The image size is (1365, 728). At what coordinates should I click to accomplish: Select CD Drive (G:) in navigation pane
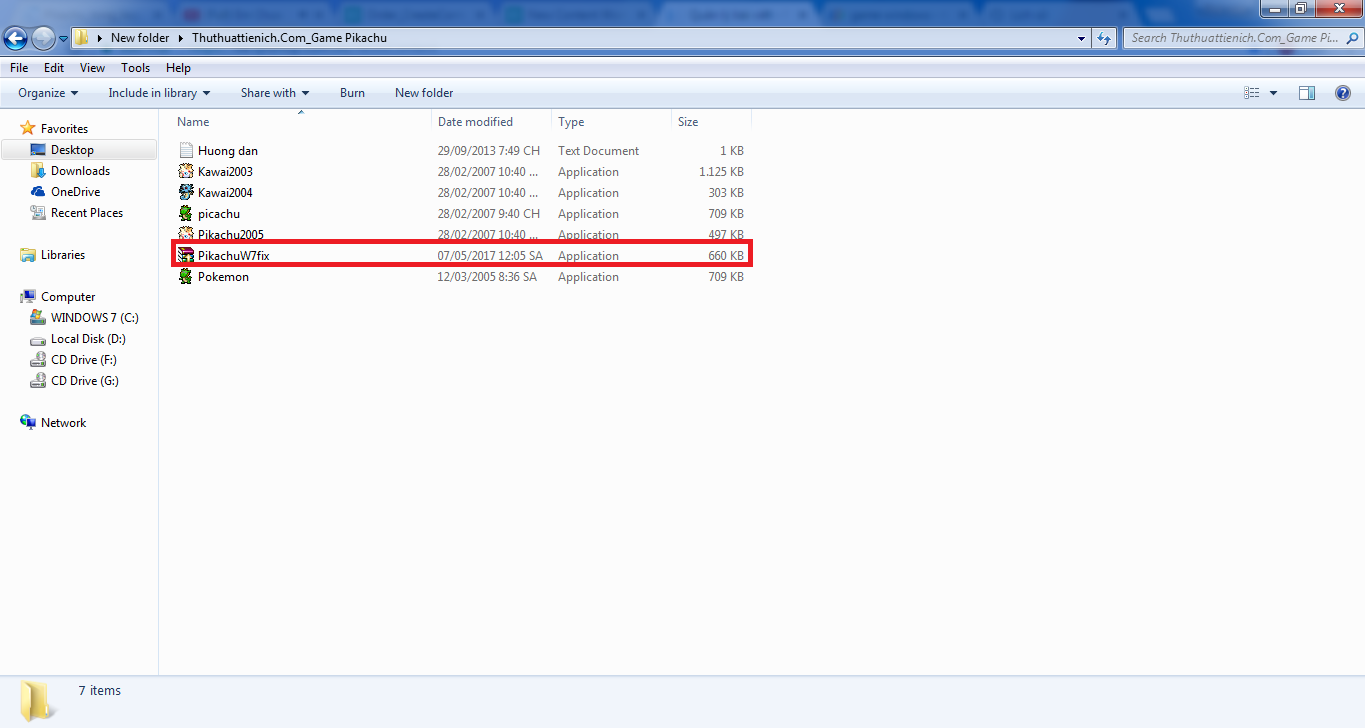85,381
